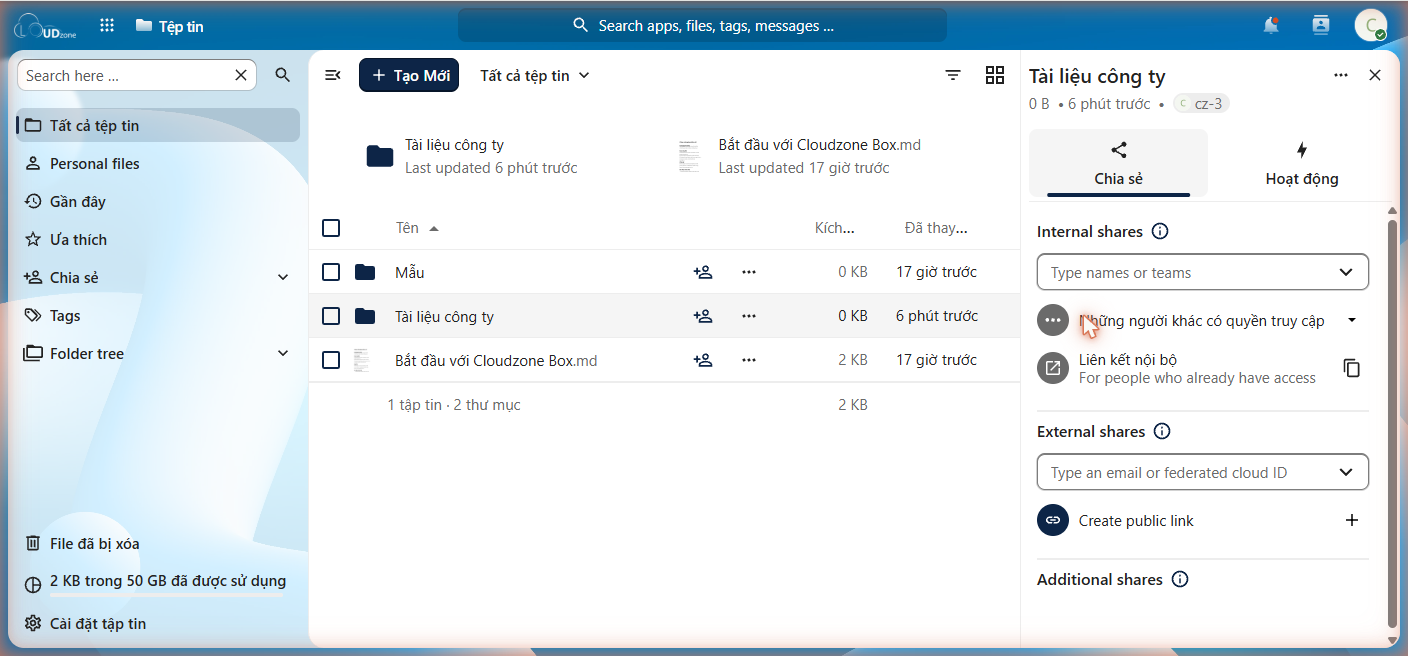The image size is (1408, 656).
Task: Collapse the navigation sidebar toggle icon
Action: pyautogui.click(x=334, y=75)
